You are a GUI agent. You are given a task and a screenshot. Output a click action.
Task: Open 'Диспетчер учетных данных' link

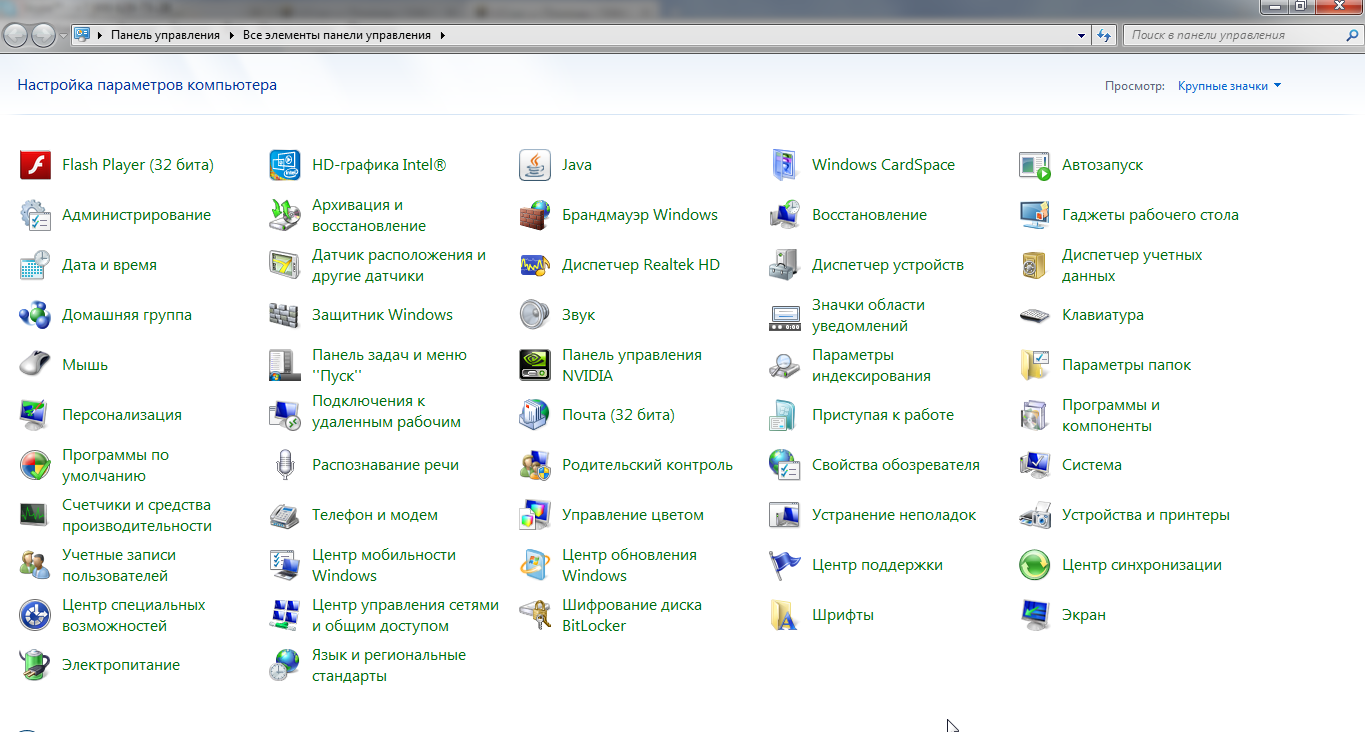[x=1132, y=265]
